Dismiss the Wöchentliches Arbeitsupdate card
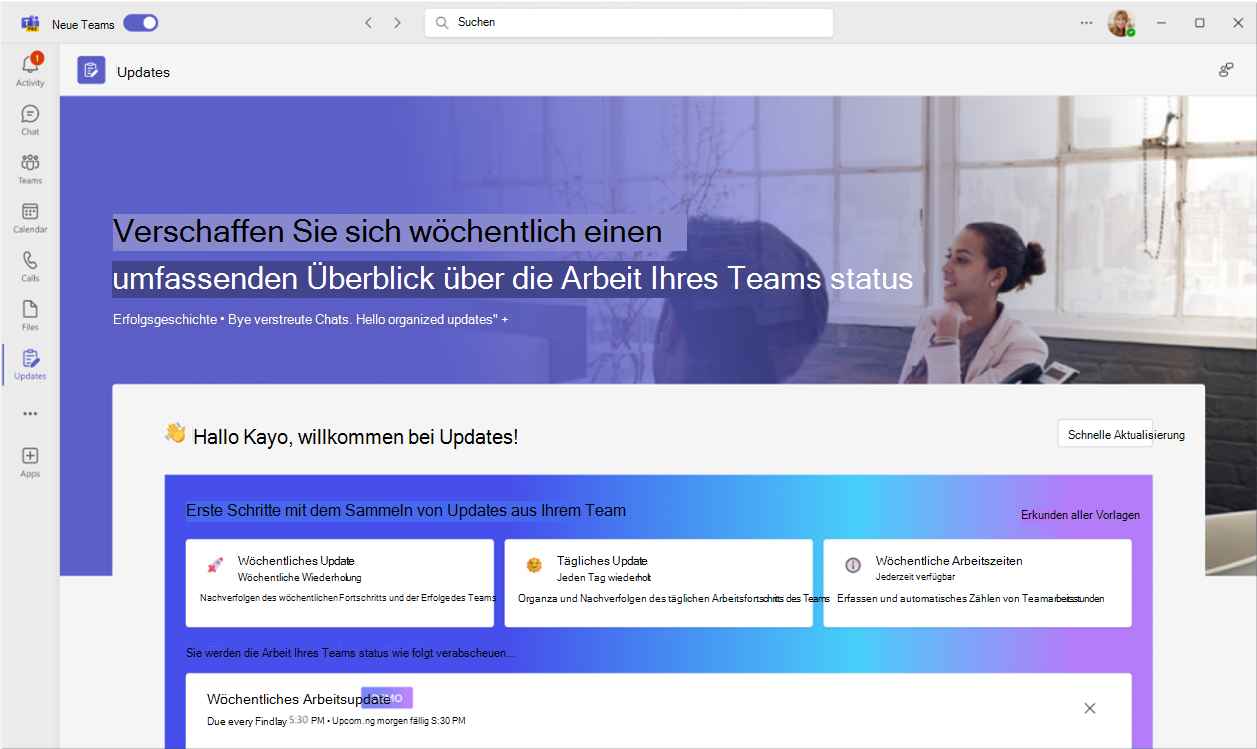Screen dimensions: 1257x749 [x=1090, y=708]
